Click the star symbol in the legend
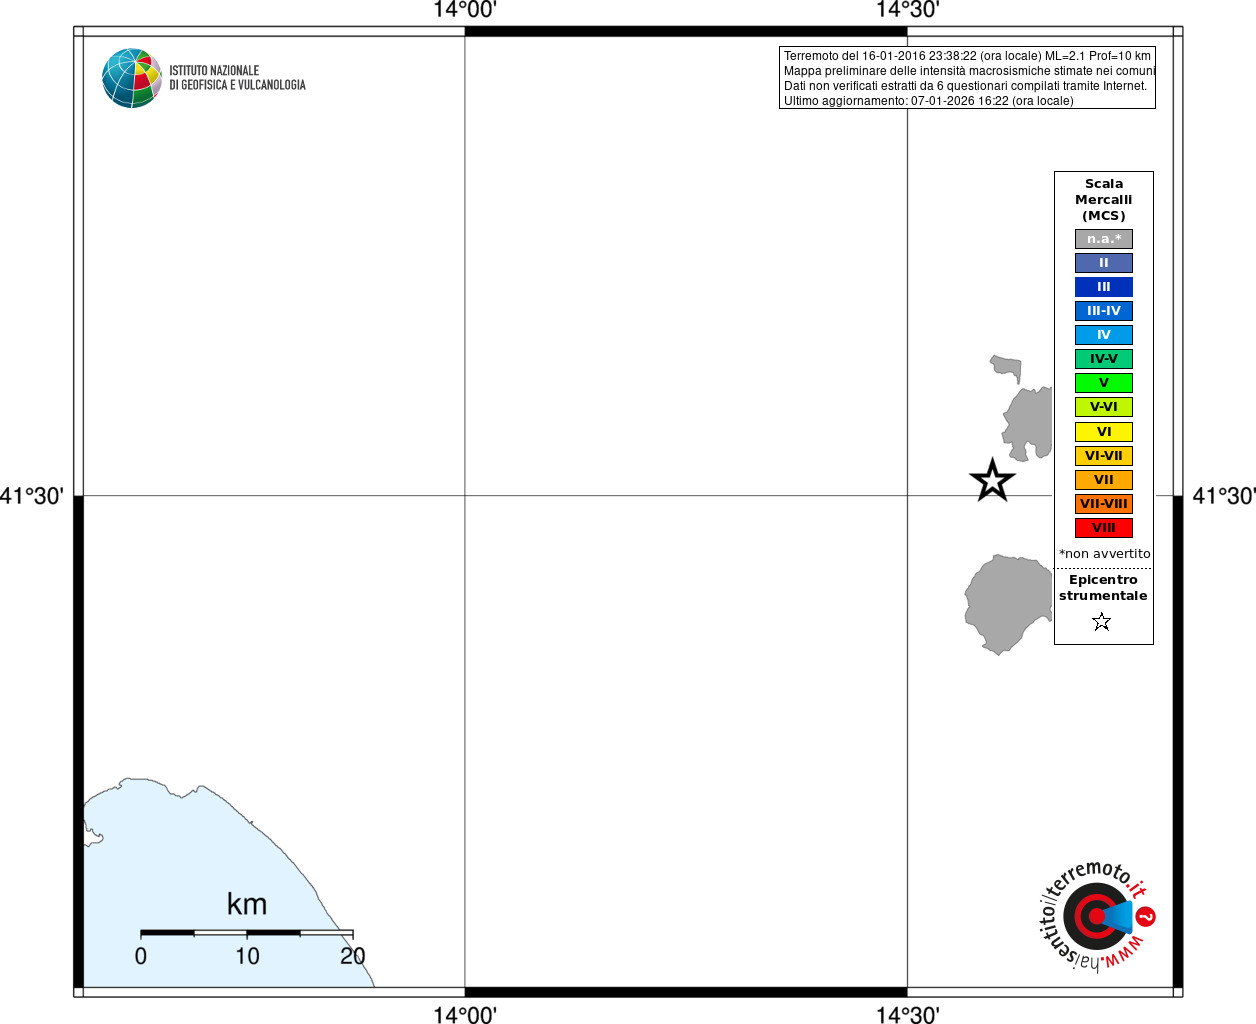This screenshot has width=1256, height=1024. 1102,622
